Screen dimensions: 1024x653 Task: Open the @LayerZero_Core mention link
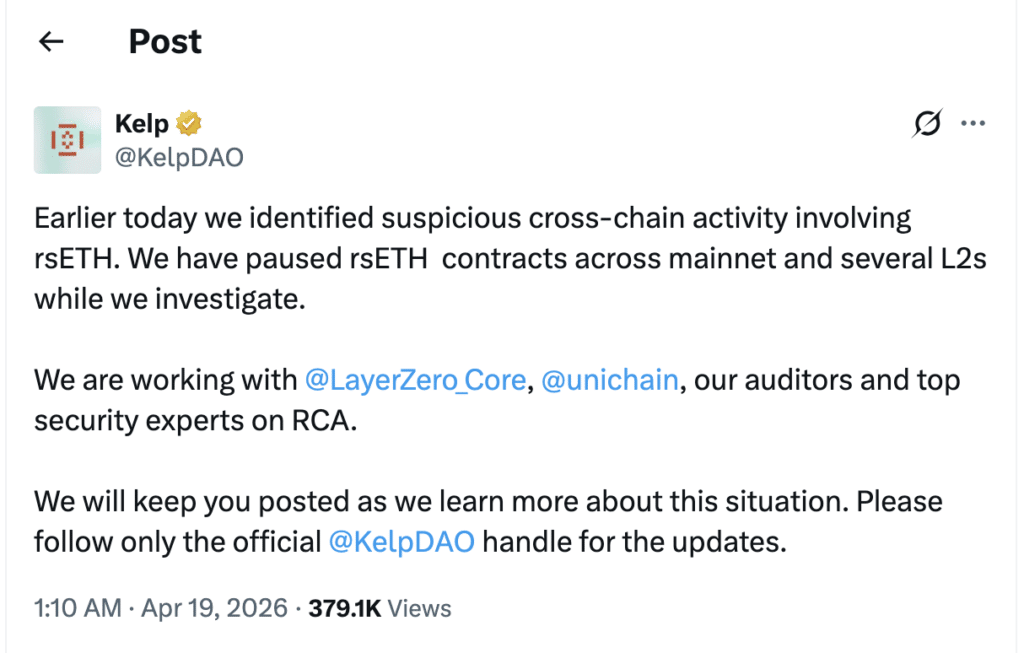(415, 380)
